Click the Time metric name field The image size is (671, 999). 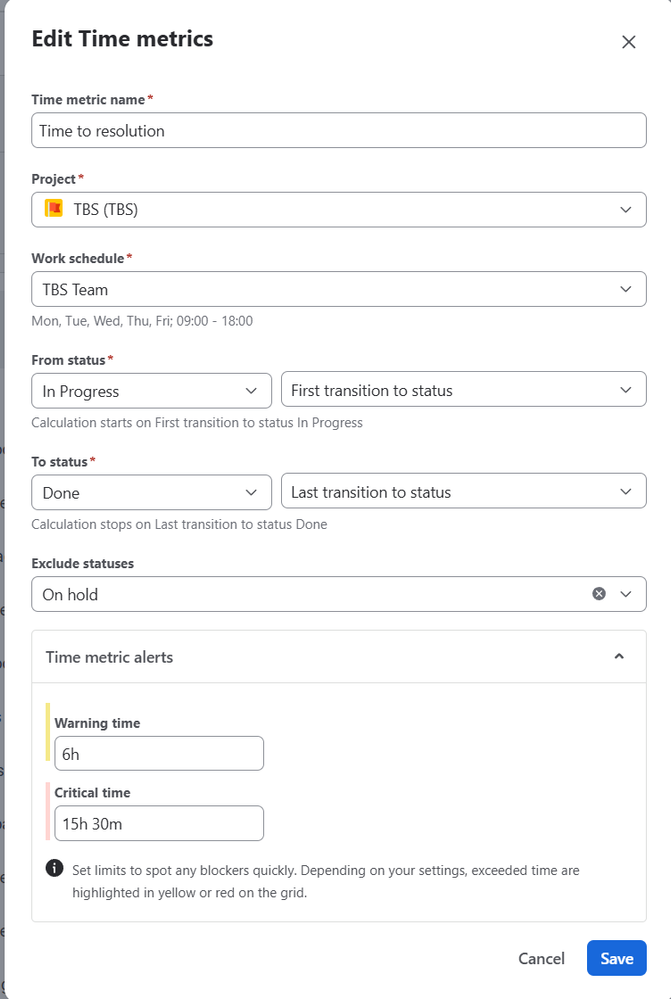click(339, 131)
